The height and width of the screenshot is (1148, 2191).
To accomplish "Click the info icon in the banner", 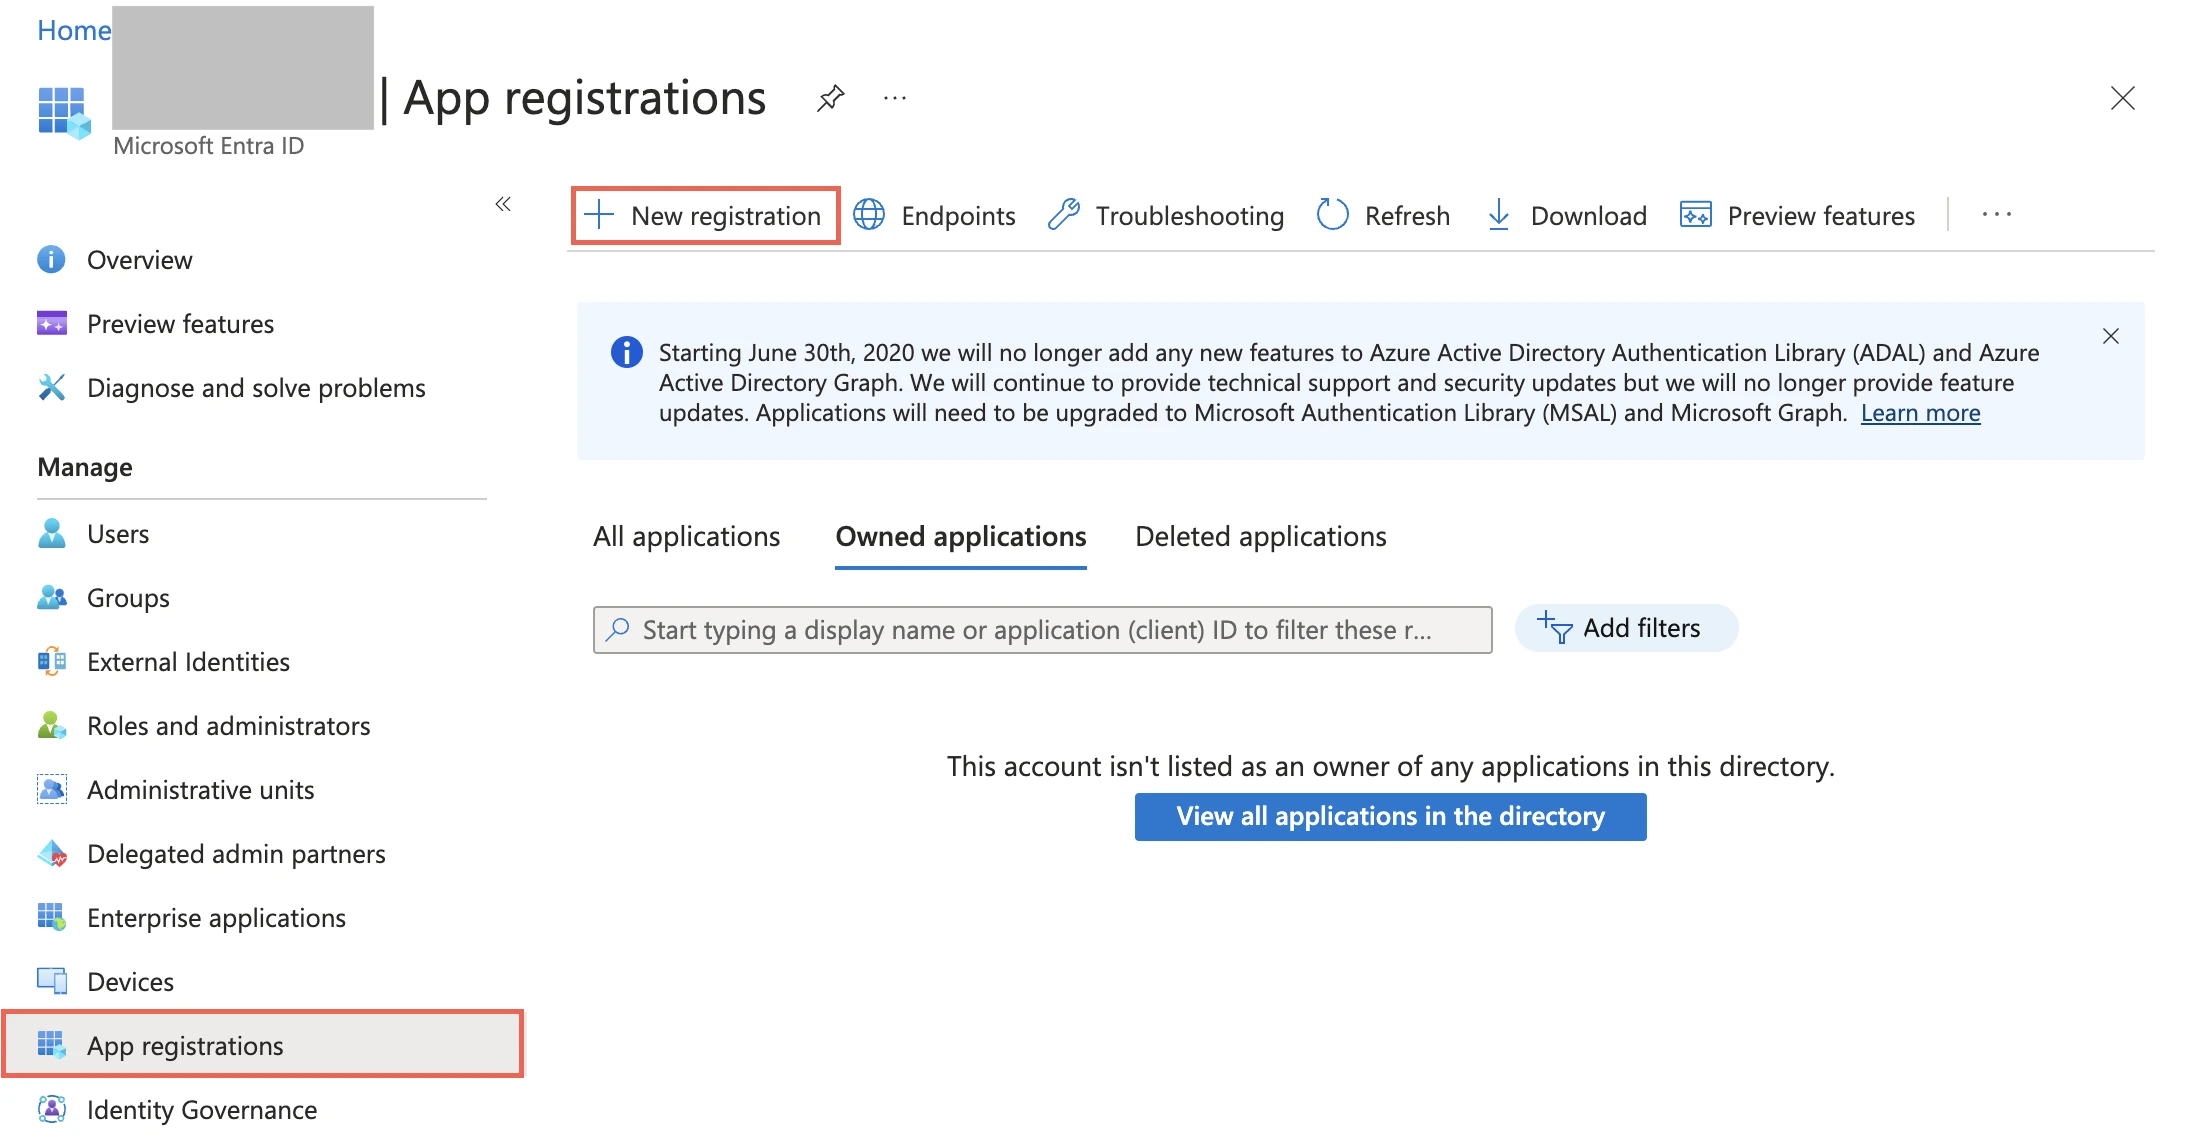I will coord(627,352).
